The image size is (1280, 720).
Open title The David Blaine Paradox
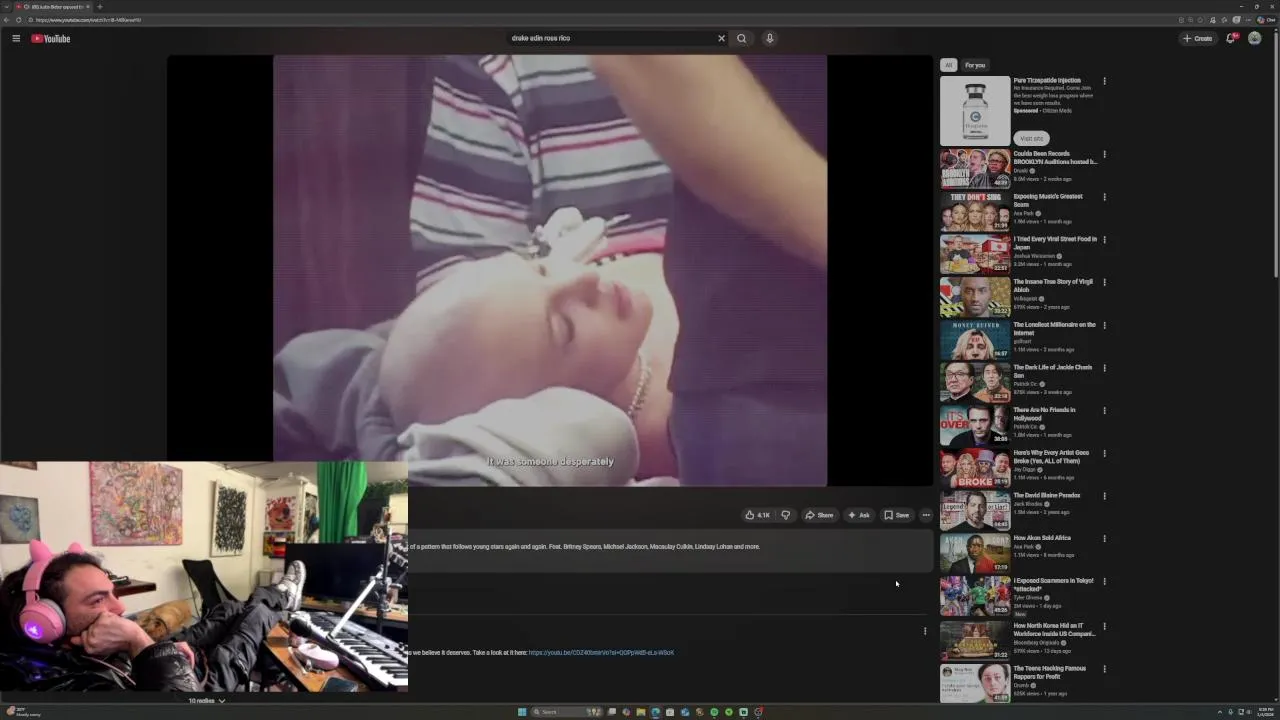click(1047, 495)
